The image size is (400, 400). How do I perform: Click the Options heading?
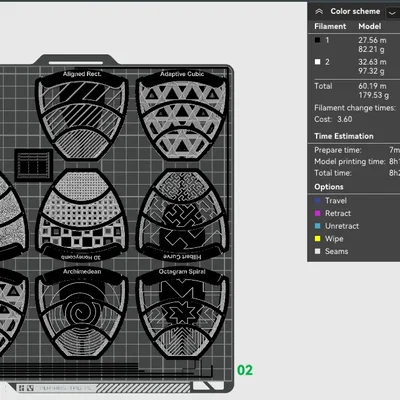coord(329,187)
